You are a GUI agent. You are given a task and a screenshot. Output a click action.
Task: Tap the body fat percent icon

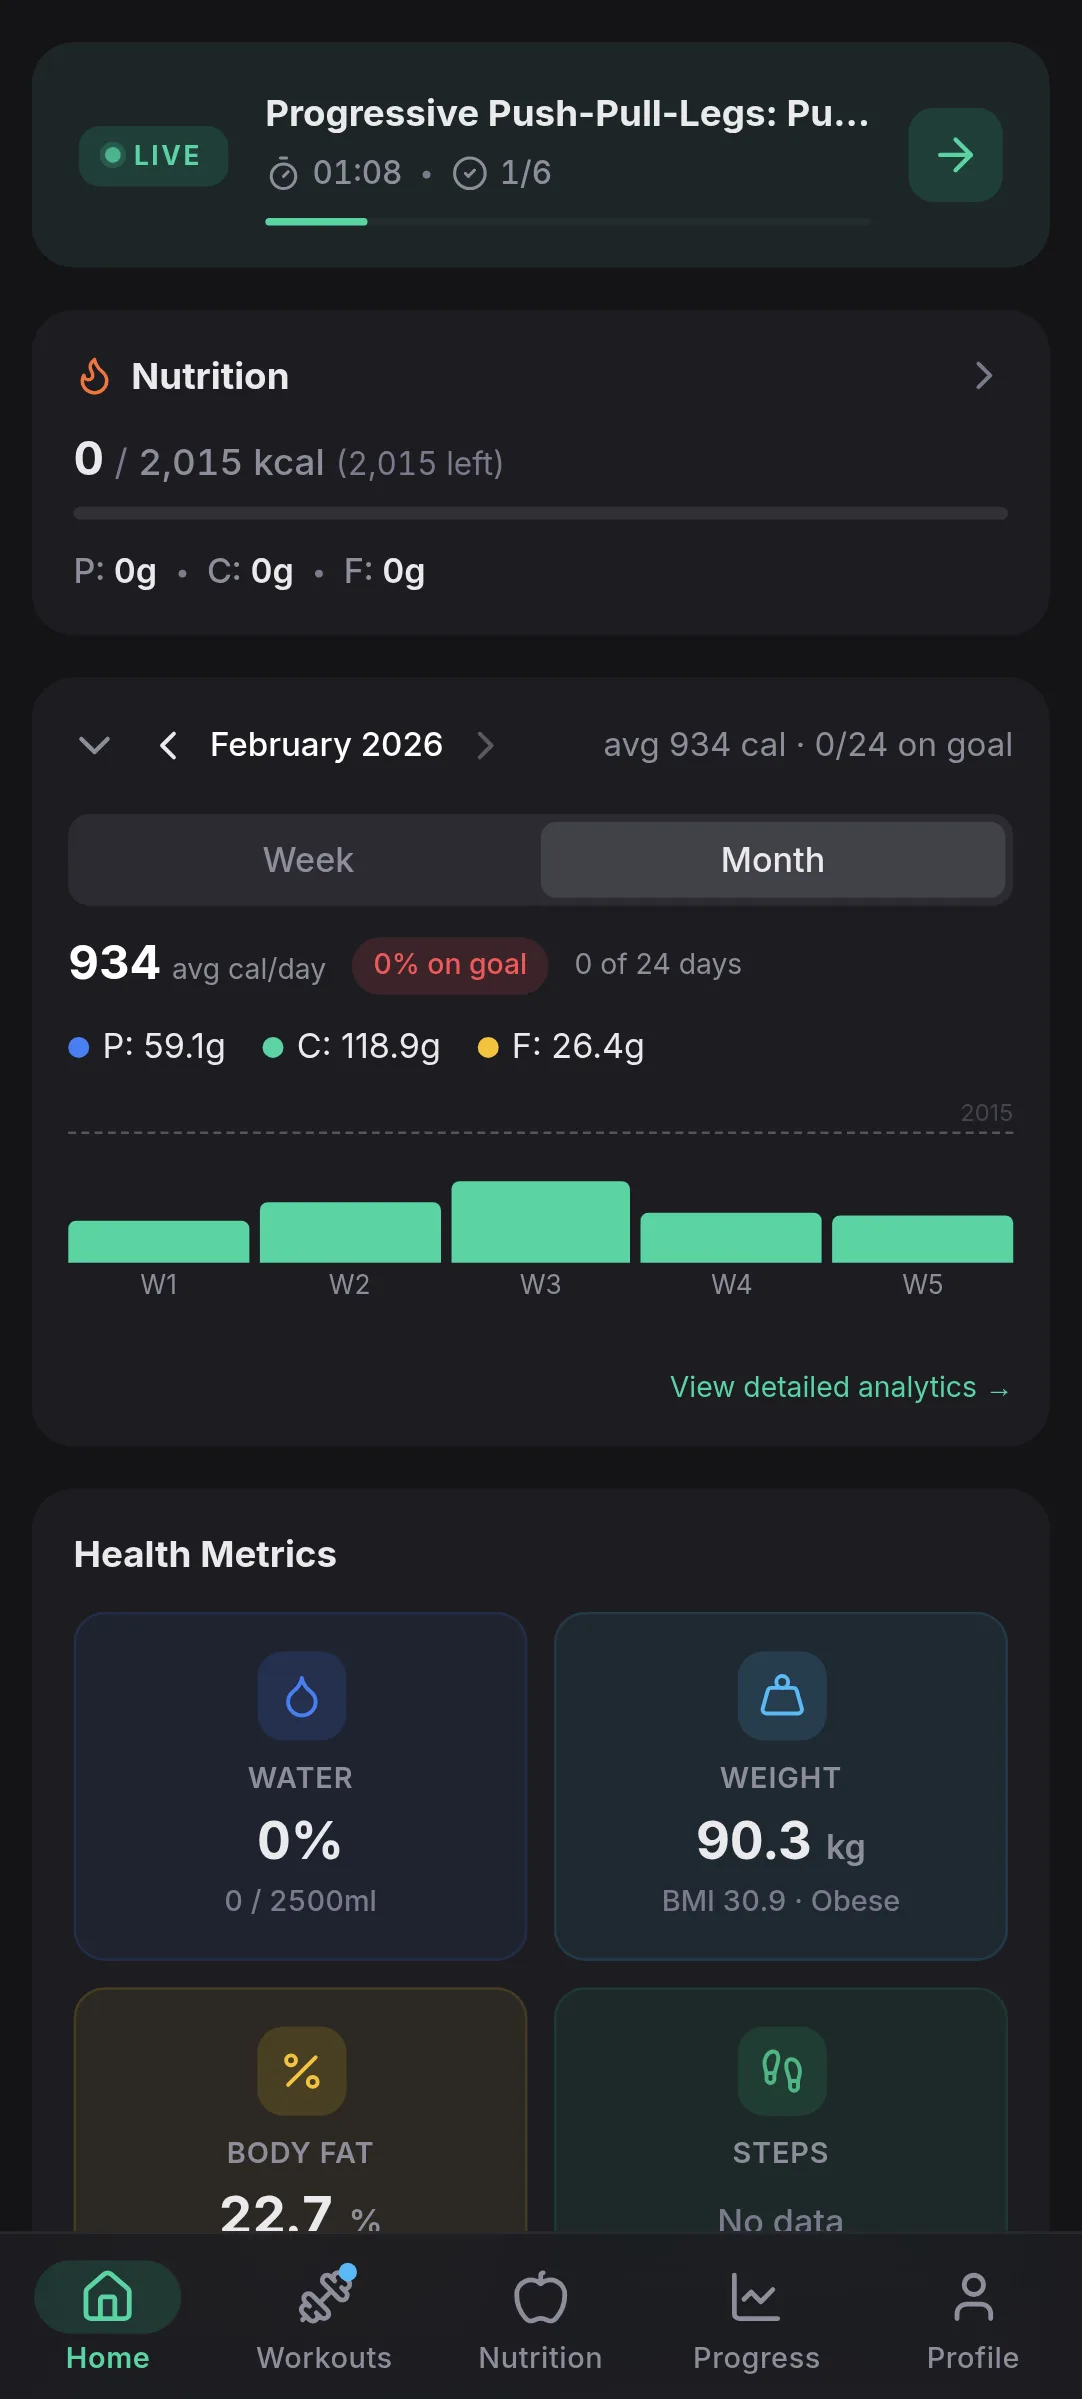click(x=301, y=2071)
